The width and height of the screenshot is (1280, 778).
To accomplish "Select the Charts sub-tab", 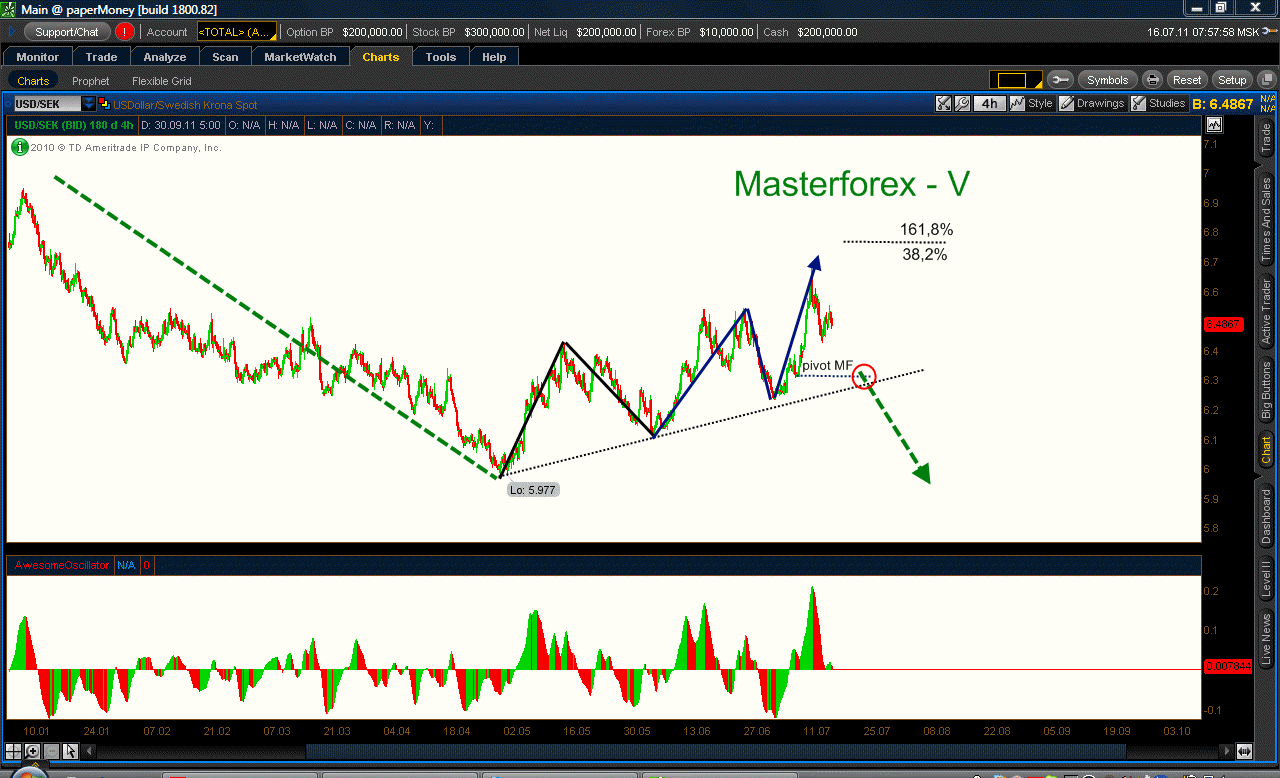I will (x=33, y=81).
